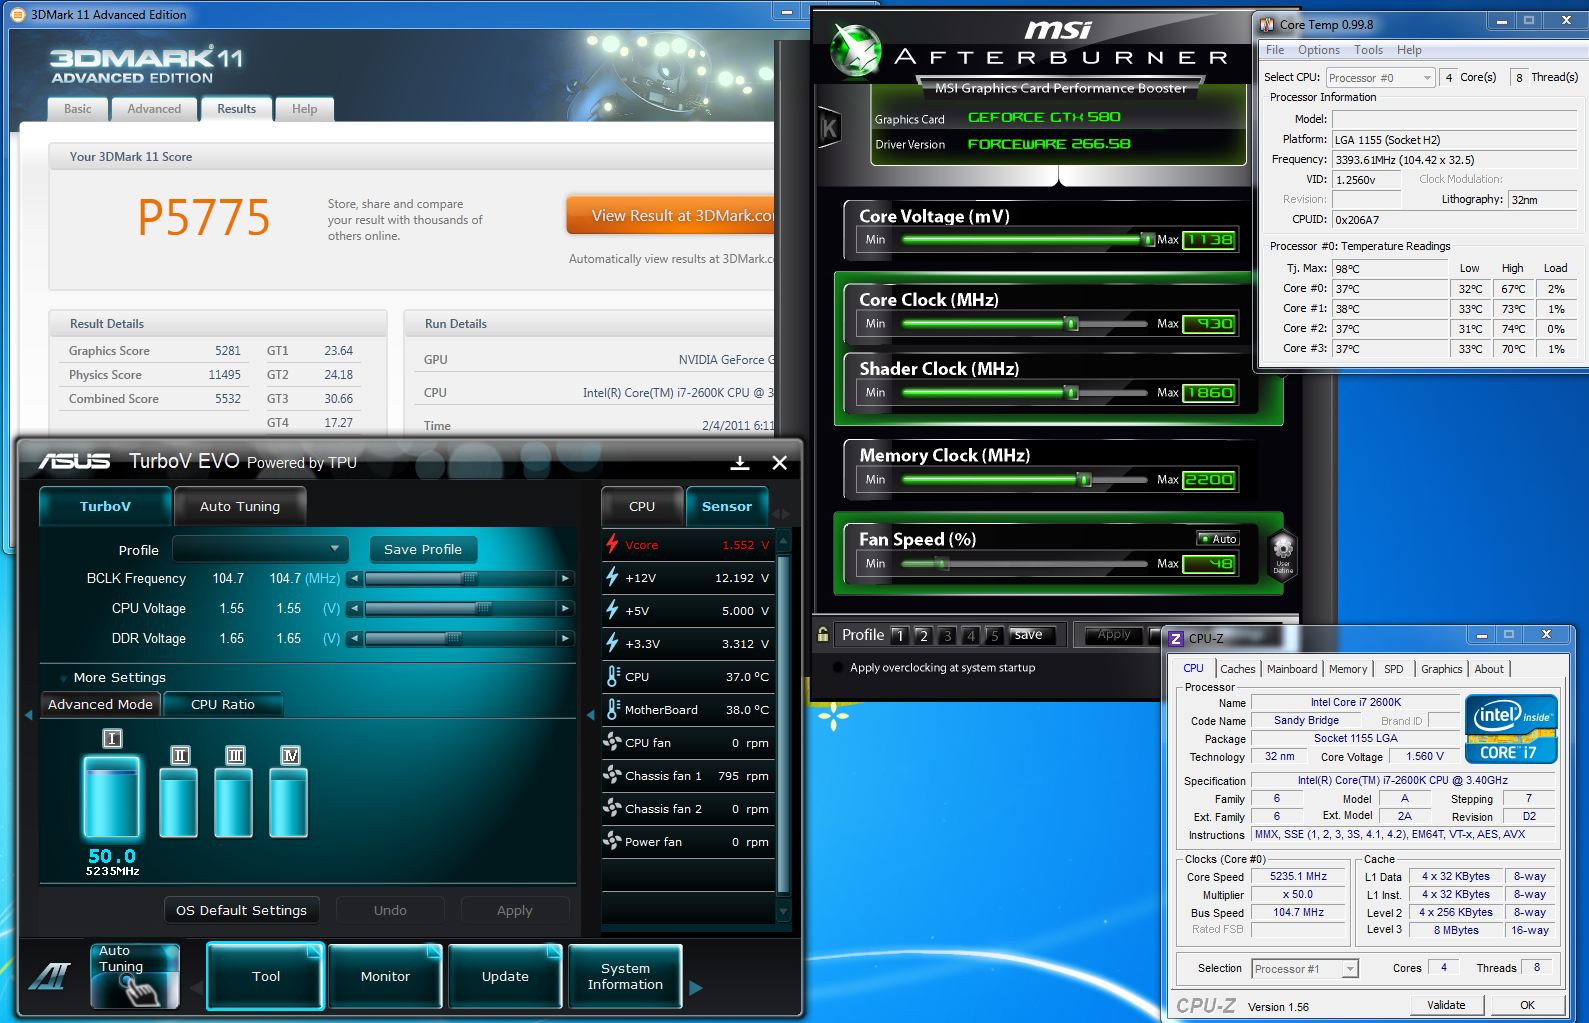Toggle Auto fan speed in Afterburner
The width and height of the screenshot is (1589, 1023).
[1218, 538]
